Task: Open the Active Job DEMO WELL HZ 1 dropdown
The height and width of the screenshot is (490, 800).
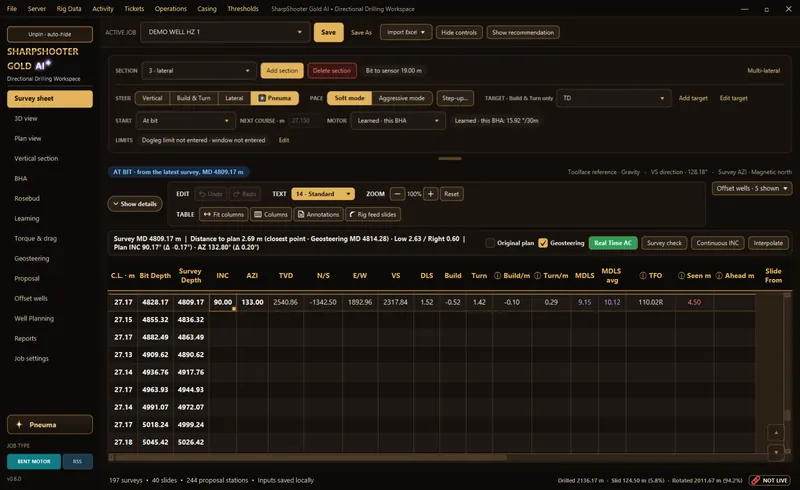Action: 225,32
